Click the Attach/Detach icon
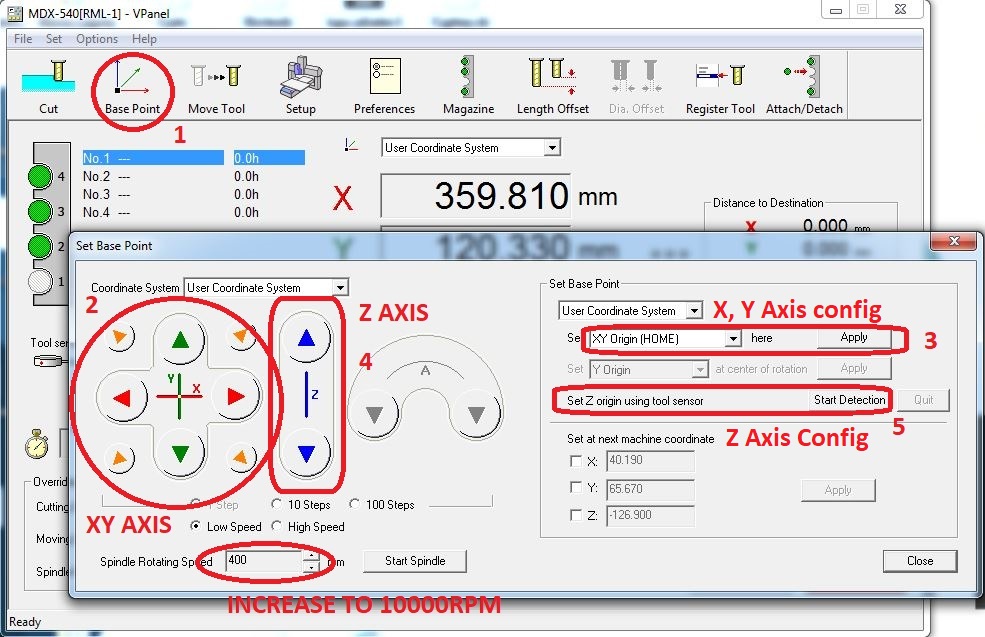 [x=805, y=86]
